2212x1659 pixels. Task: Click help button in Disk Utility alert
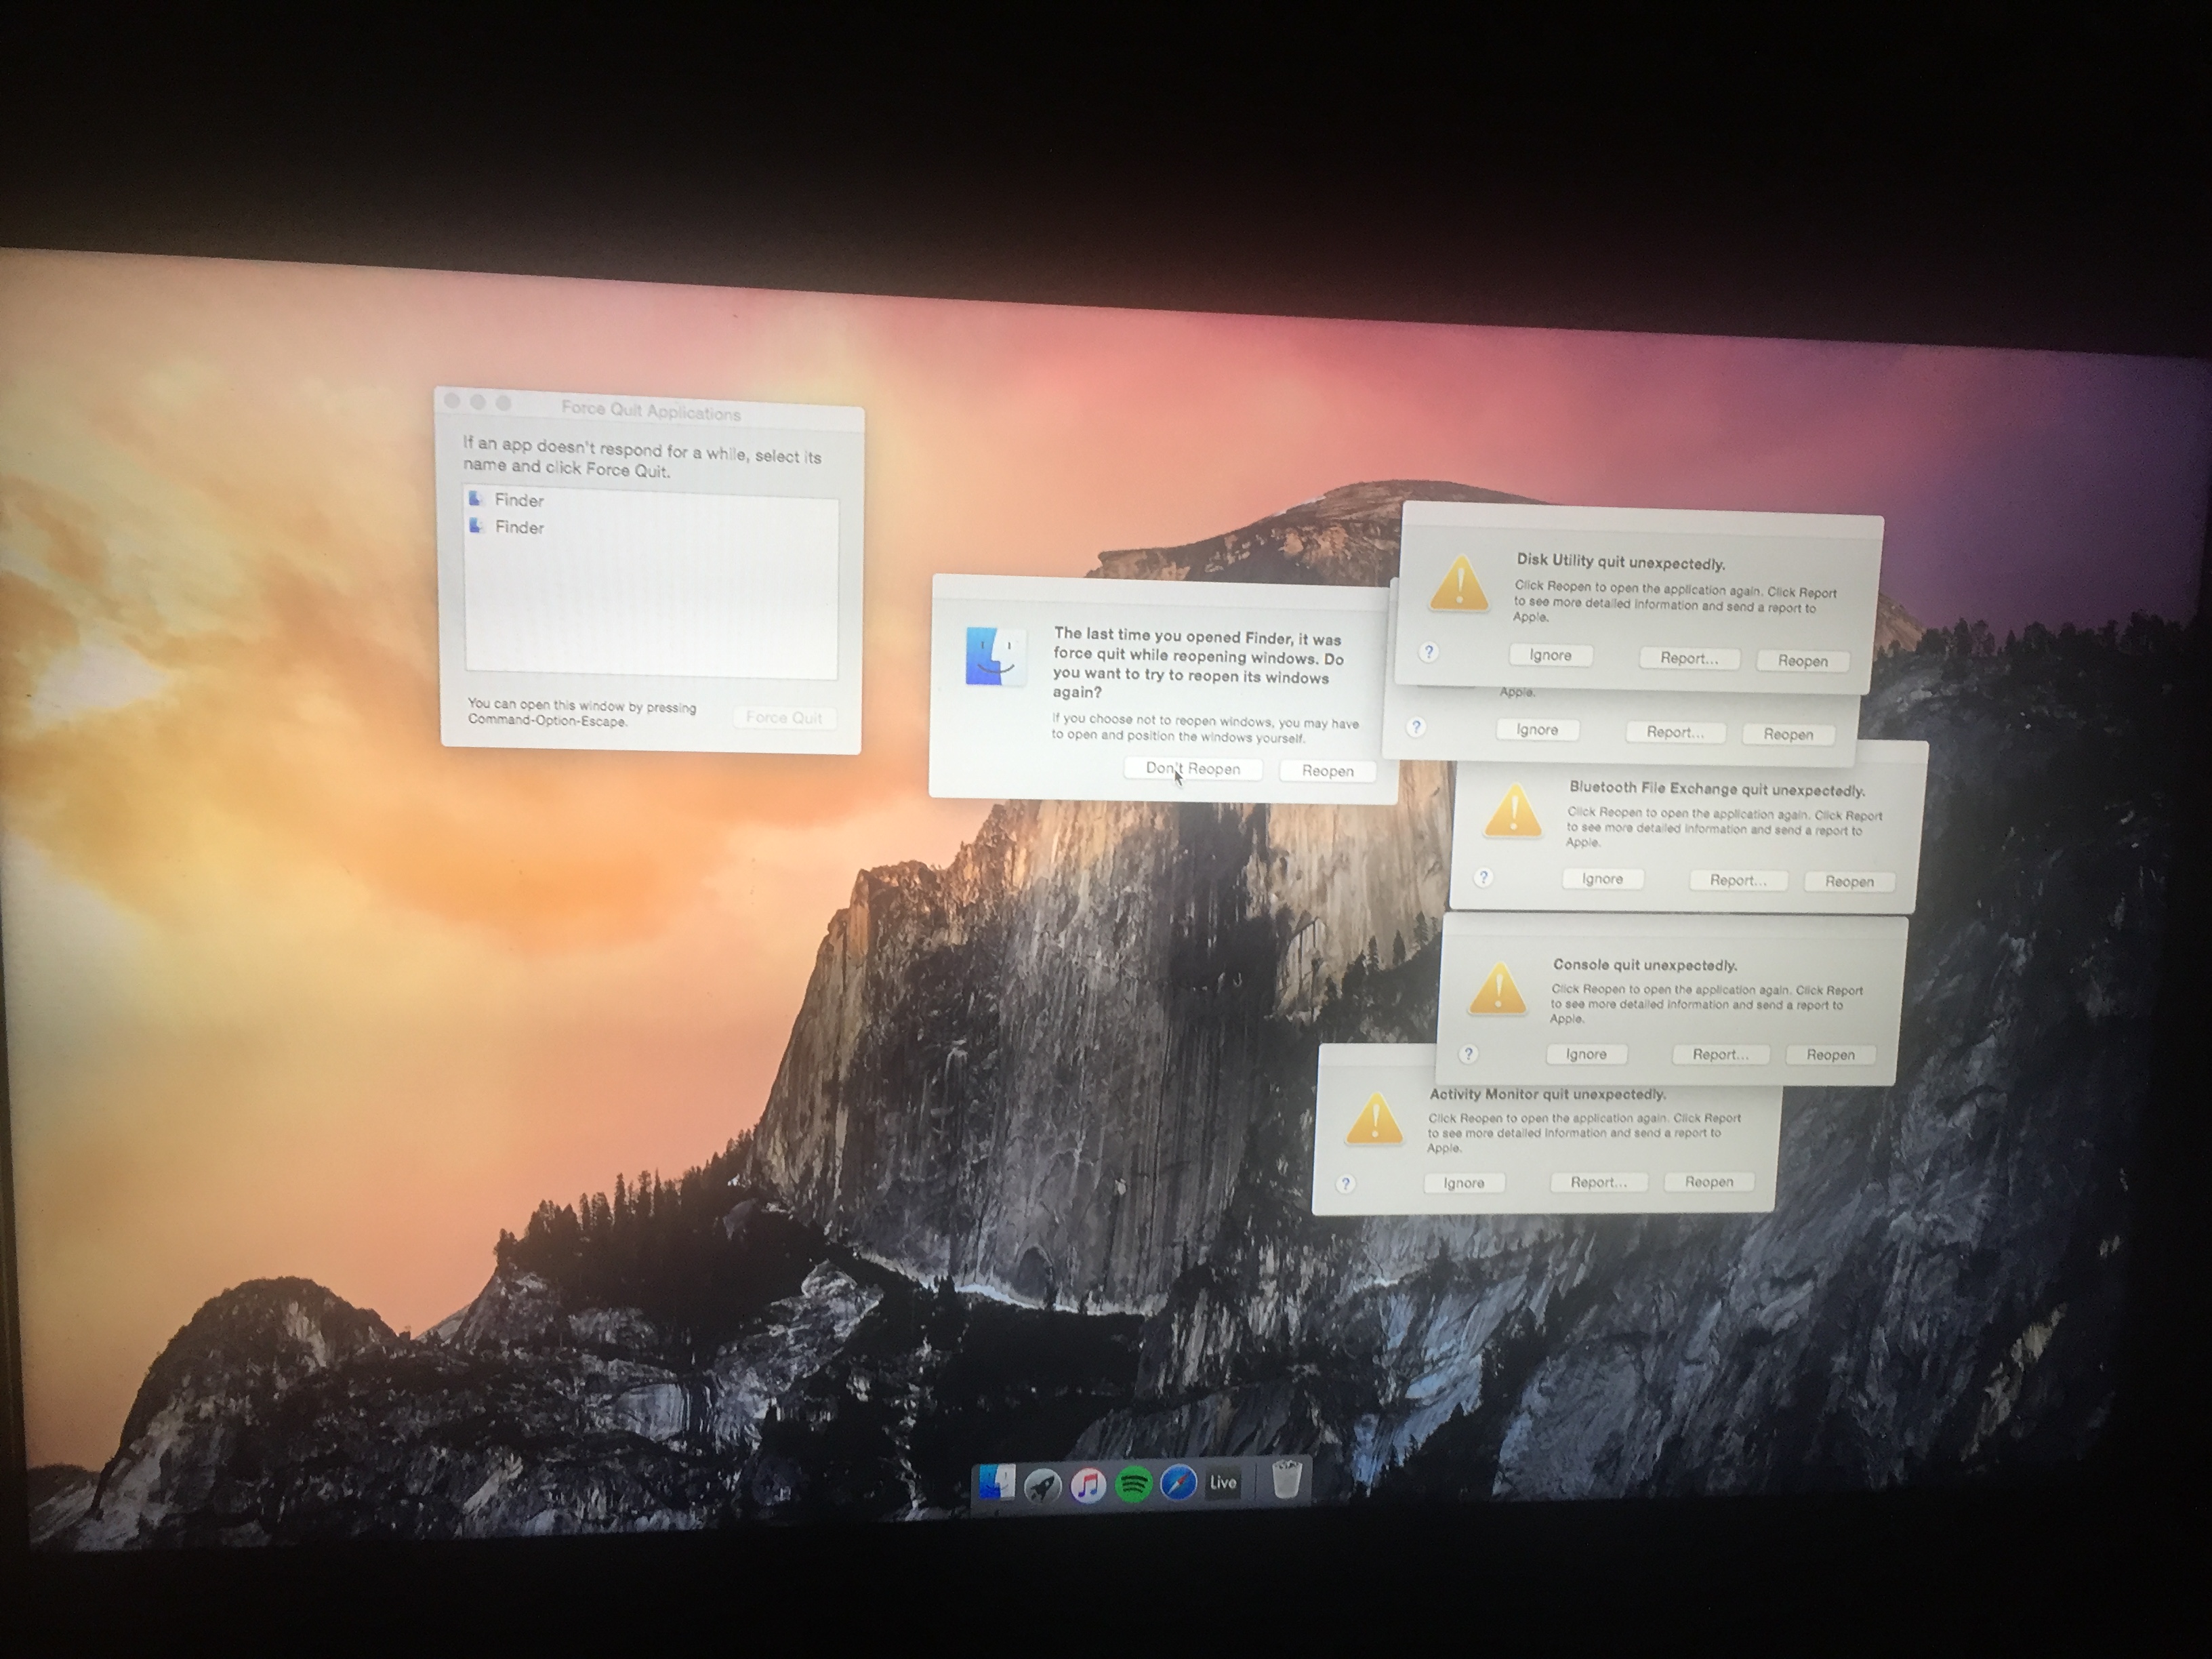[1429, 652]
